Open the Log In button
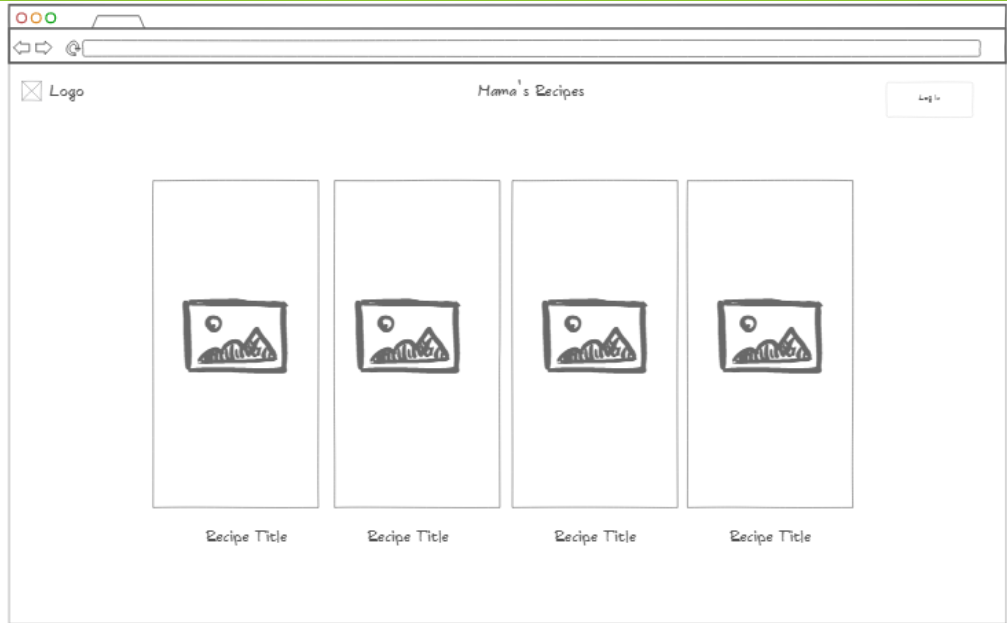The height and width of the screenshot is (623, 1007). click(929, 99)
